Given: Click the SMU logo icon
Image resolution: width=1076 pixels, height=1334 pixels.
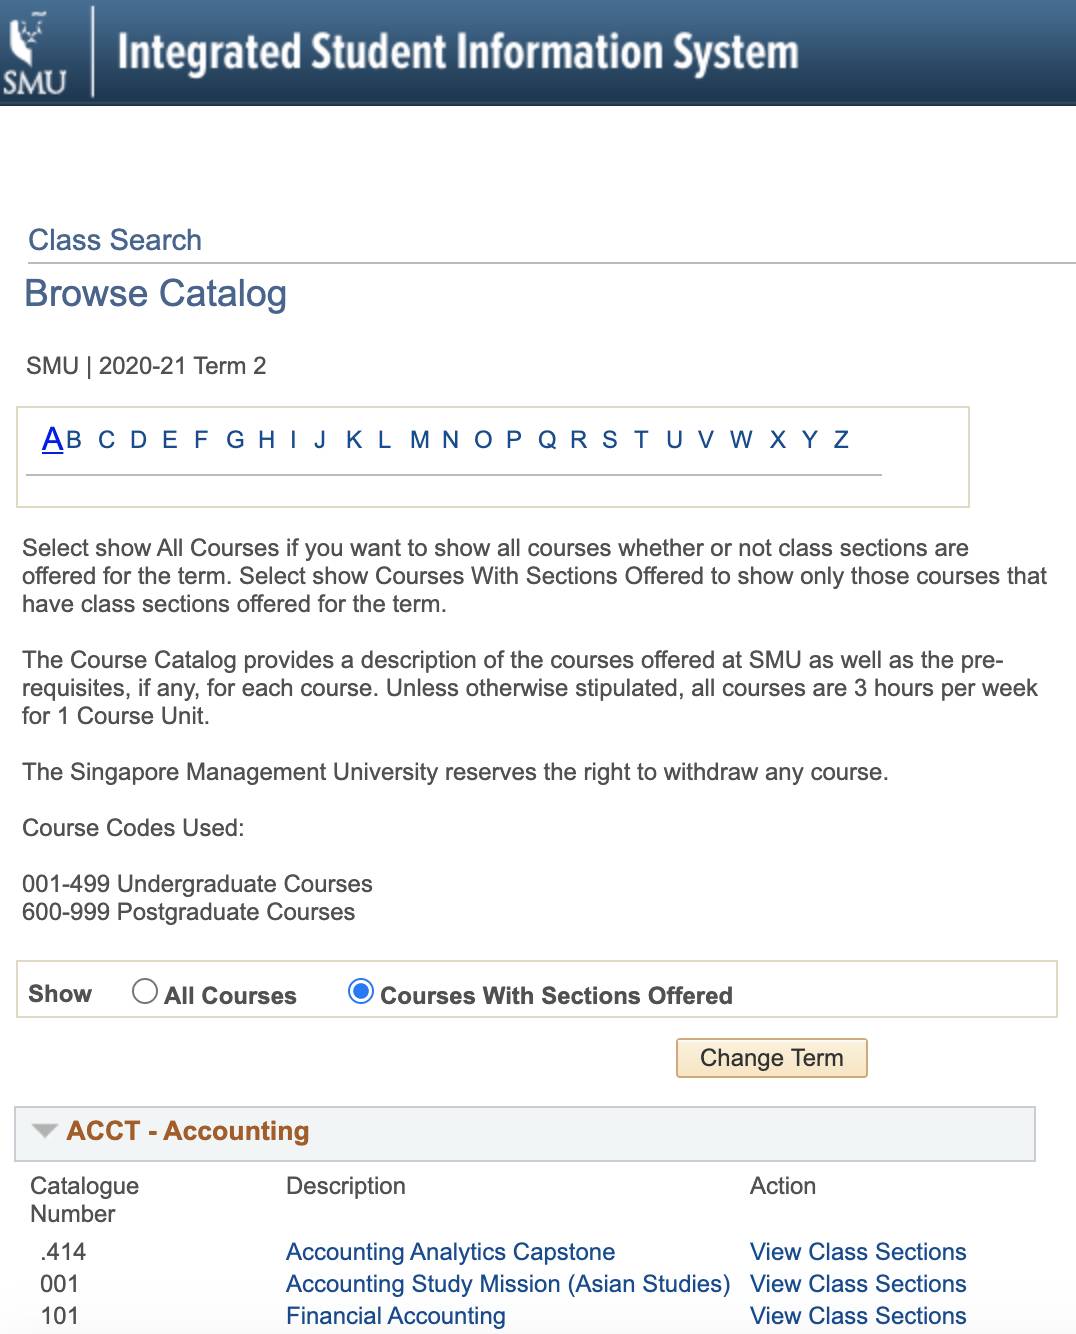Looking at the screenshot, I should pos(36,53).
